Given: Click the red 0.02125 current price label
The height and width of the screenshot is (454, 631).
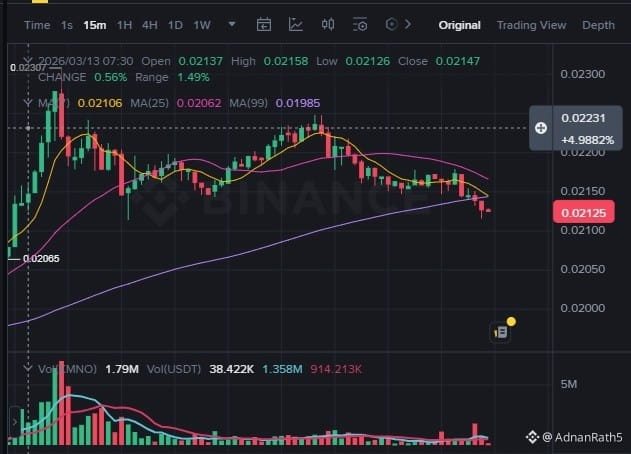Looking at the screenshot, I should click(584, 212).
